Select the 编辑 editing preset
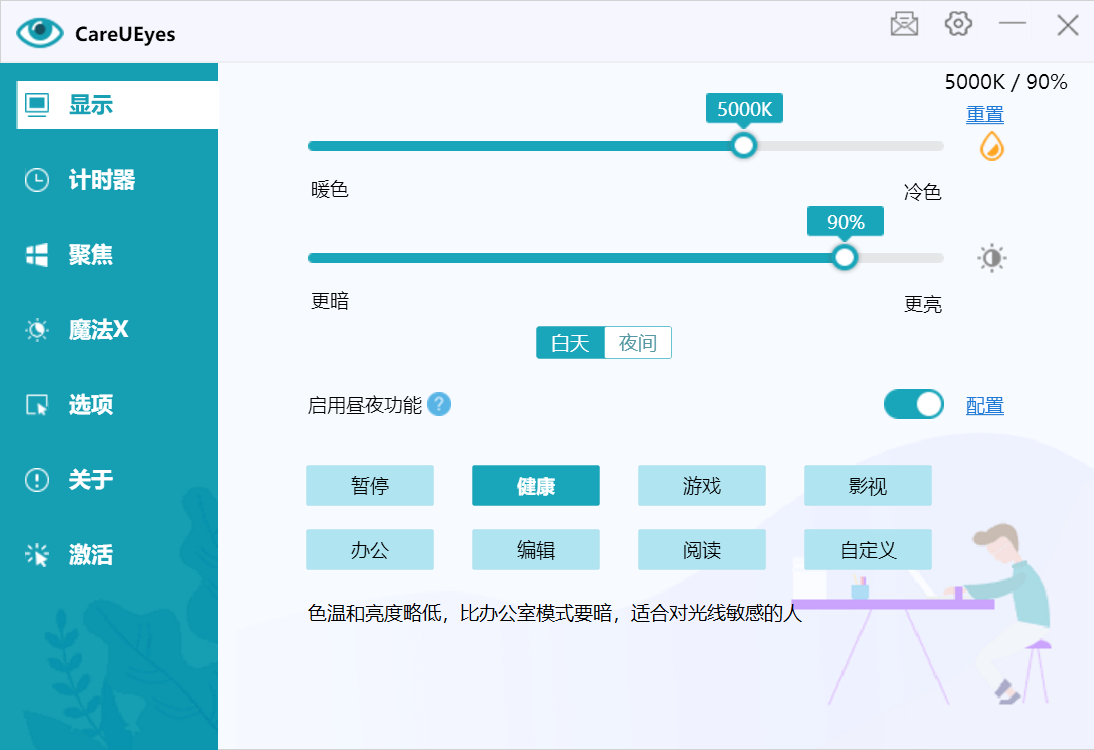The height and width of the screenshot is (750, 1094). point(536,550)
